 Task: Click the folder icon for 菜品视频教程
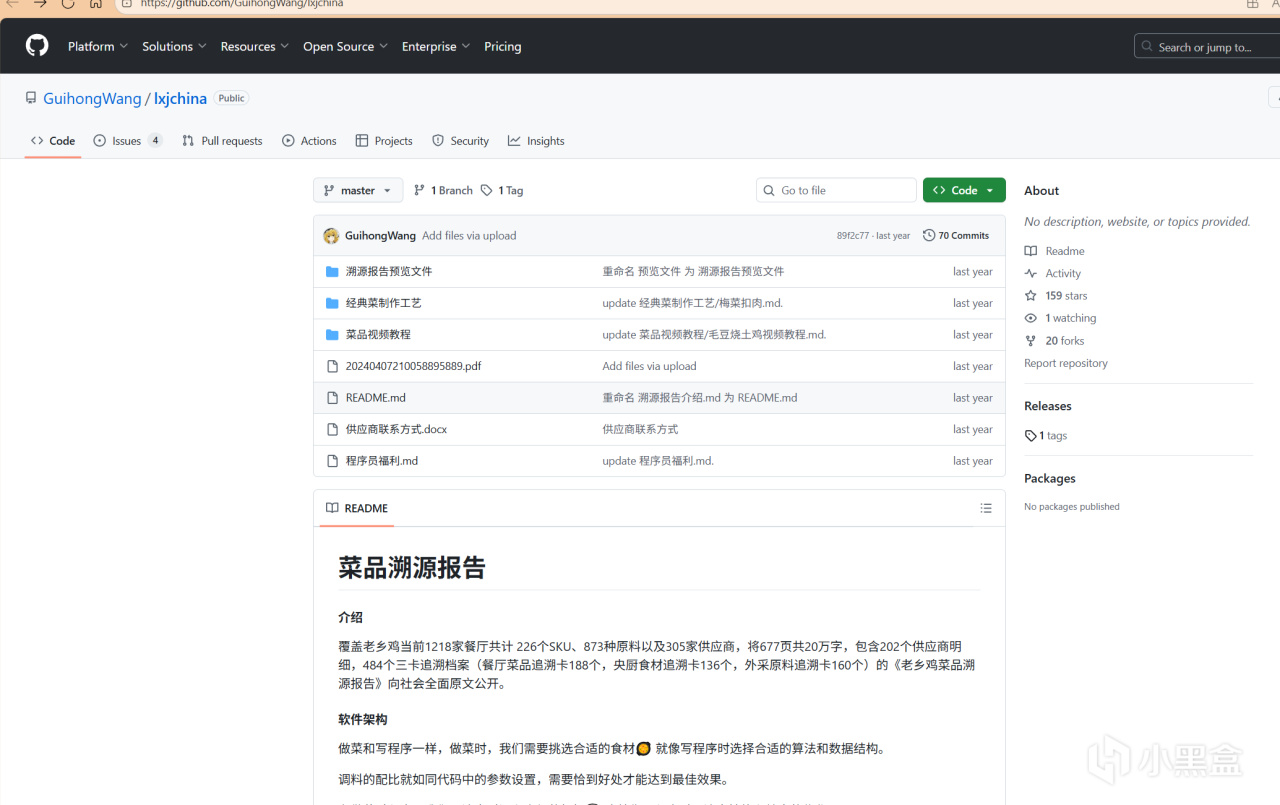pos(332,335)
